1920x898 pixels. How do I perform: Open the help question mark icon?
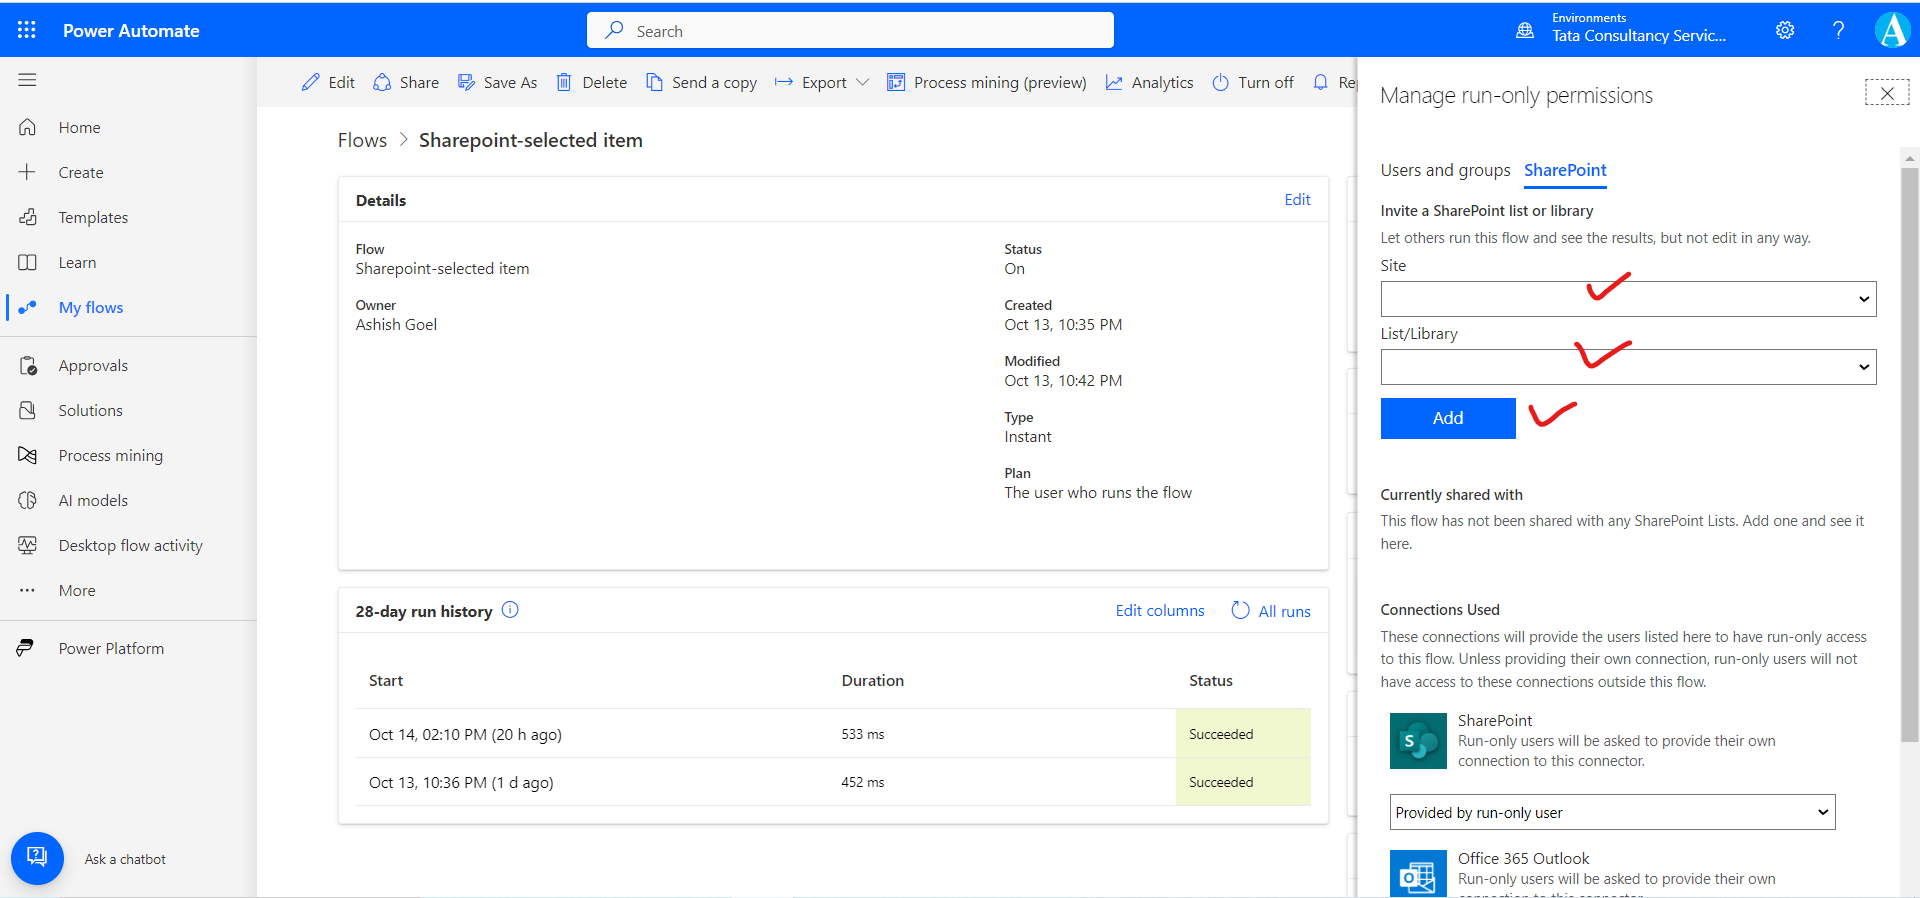[1838, 30]
